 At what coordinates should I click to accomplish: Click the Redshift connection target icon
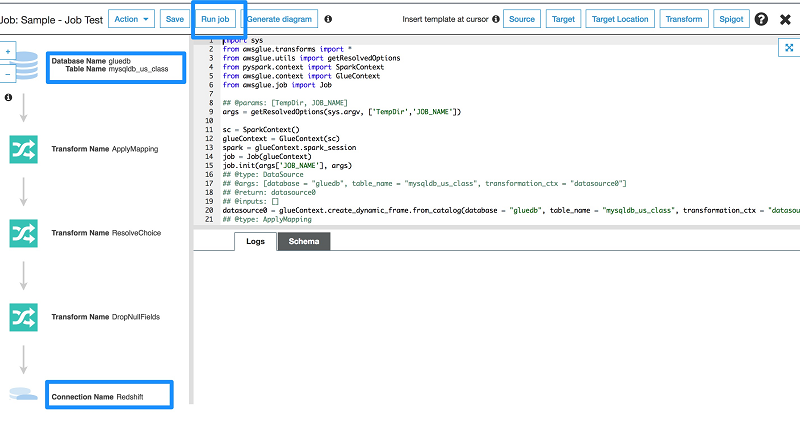tap(23, 394)
